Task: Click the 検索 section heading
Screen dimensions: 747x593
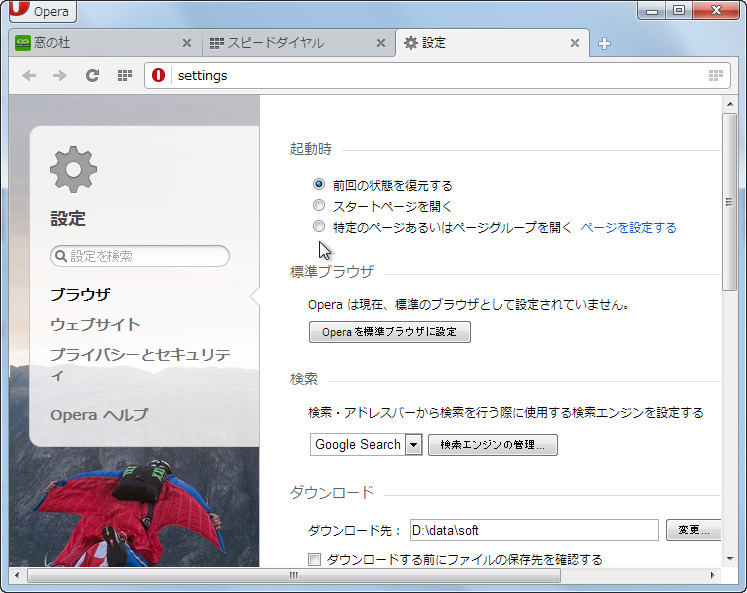Action: (303, 379)
